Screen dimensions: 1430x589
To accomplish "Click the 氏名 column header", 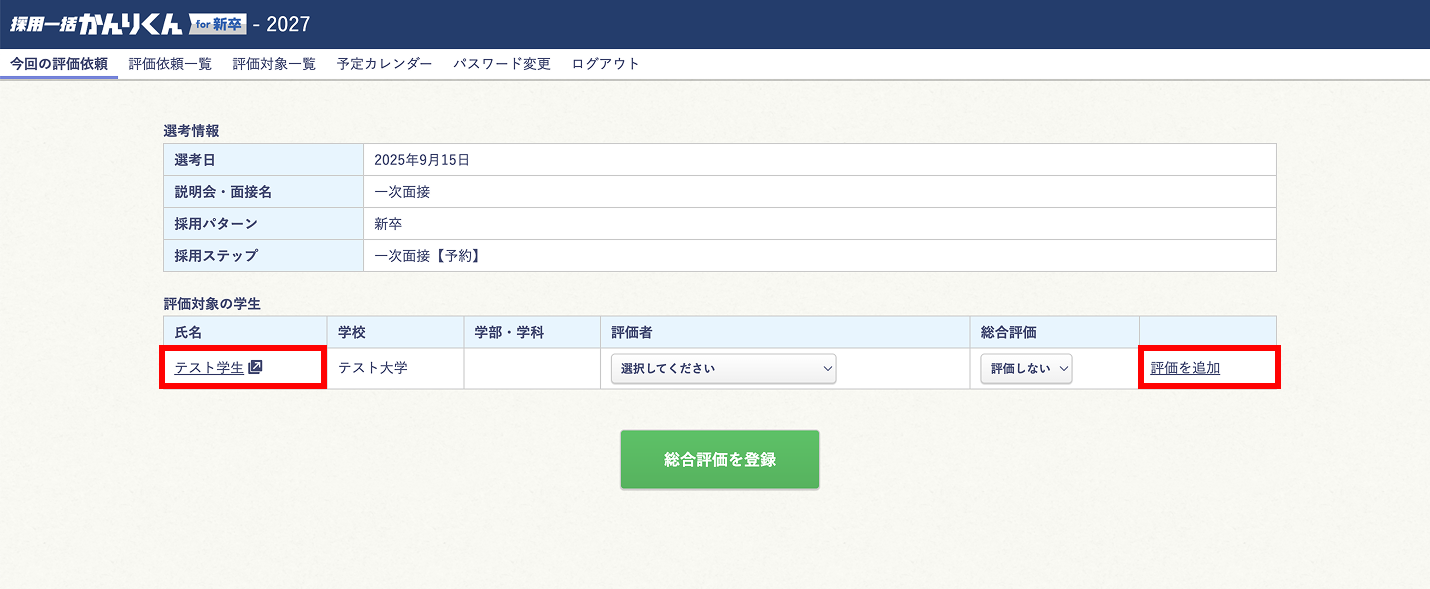I will pos(188,332).
